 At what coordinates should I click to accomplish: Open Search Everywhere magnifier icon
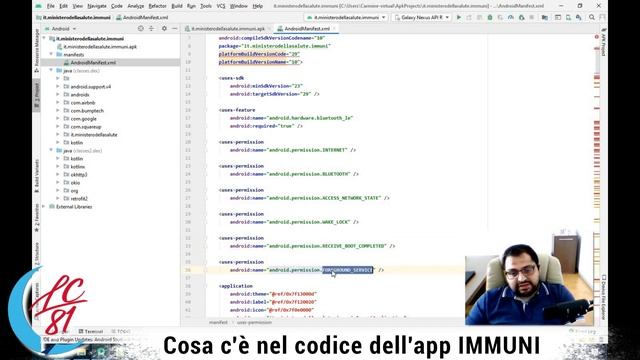click(x=591, y=18)
